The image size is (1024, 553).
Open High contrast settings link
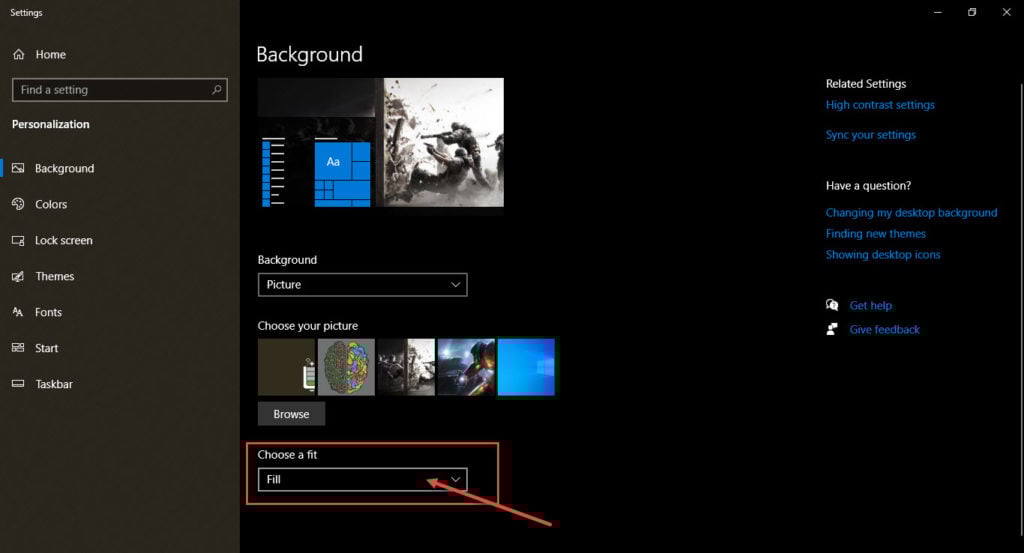[880, 104]
